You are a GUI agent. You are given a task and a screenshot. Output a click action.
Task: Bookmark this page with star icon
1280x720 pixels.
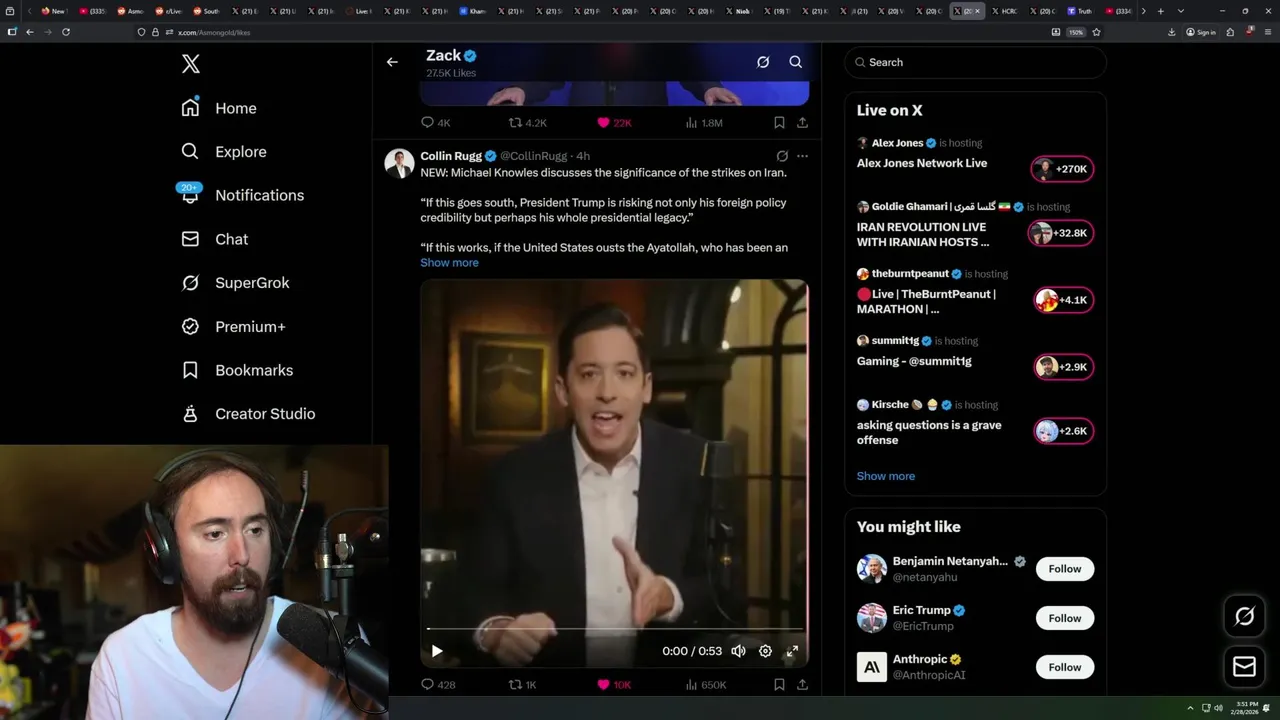(x=1096, y=32)
